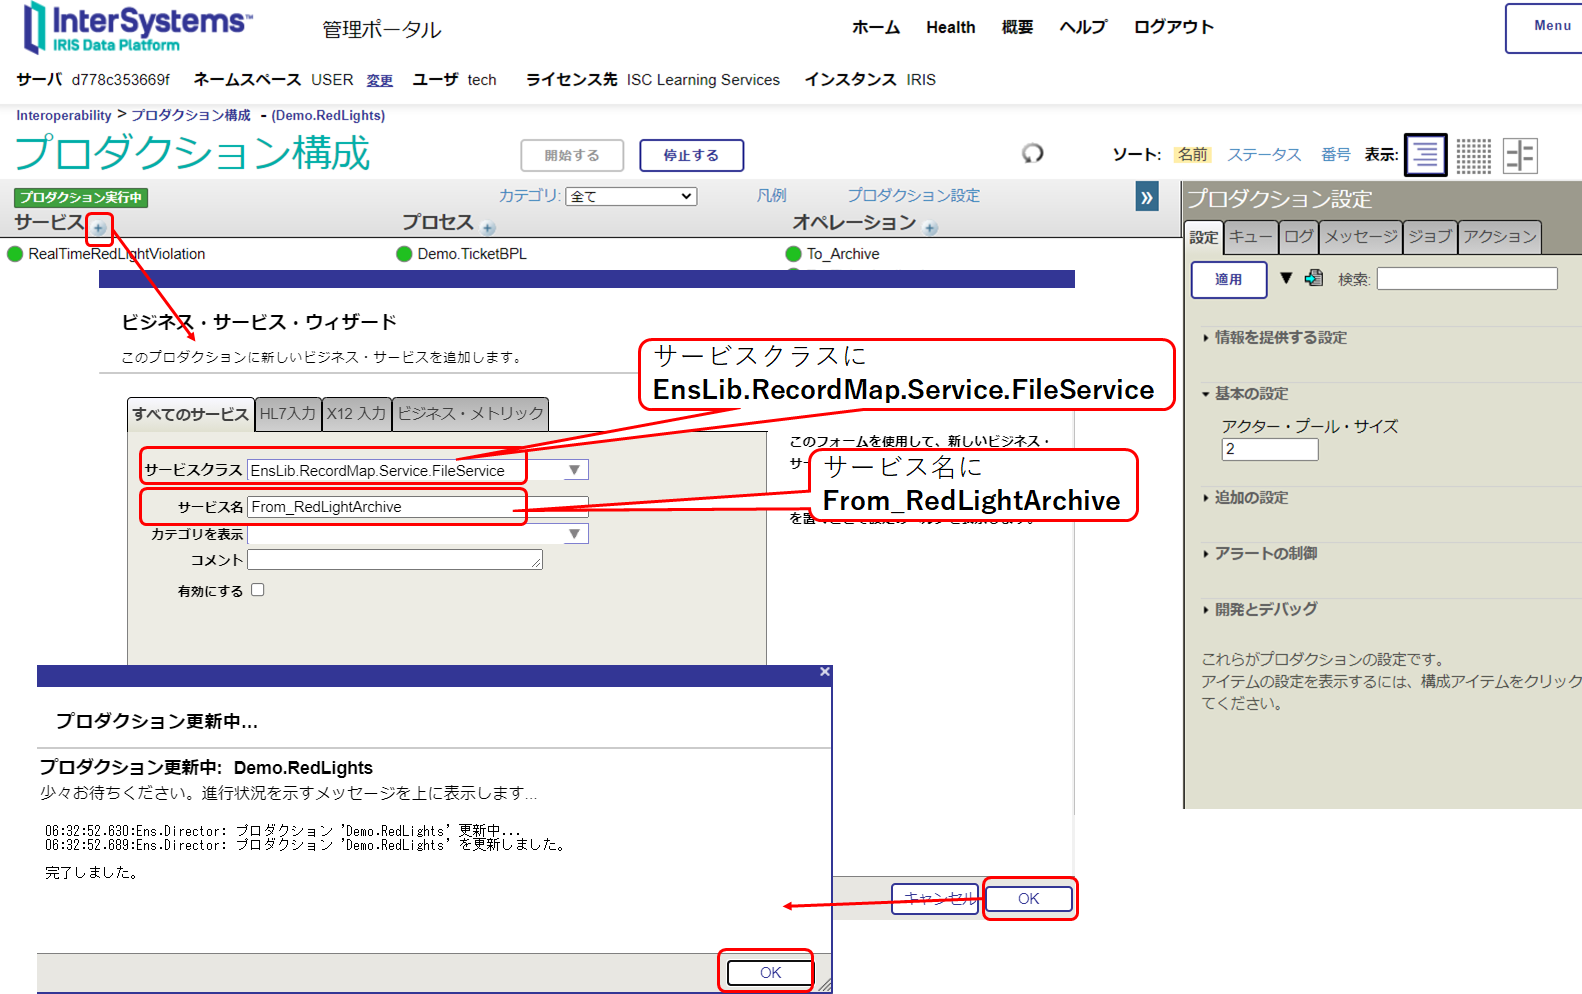Switch to the list view display icon

[x=1425, y=155]
